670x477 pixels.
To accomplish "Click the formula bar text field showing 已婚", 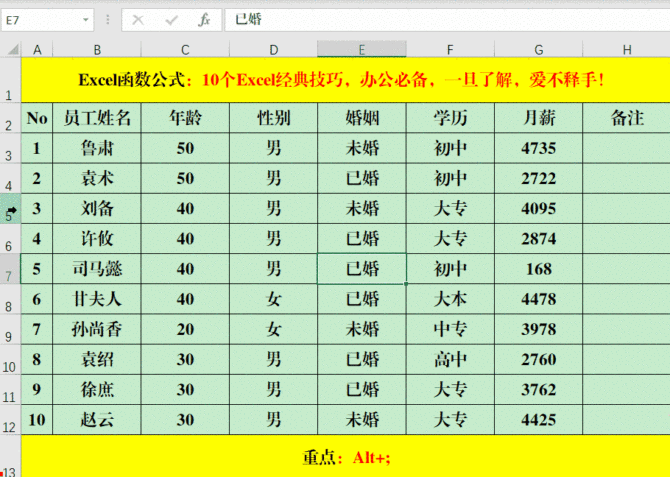I will click(440, 20).
